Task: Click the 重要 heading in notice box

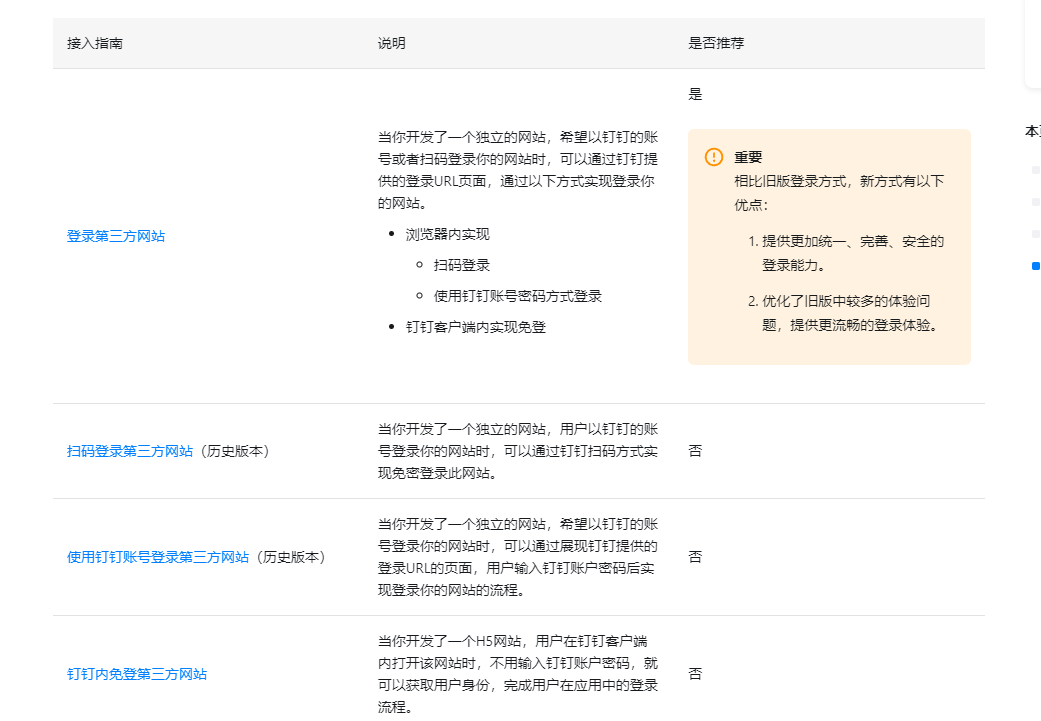Action: point(748,157)
